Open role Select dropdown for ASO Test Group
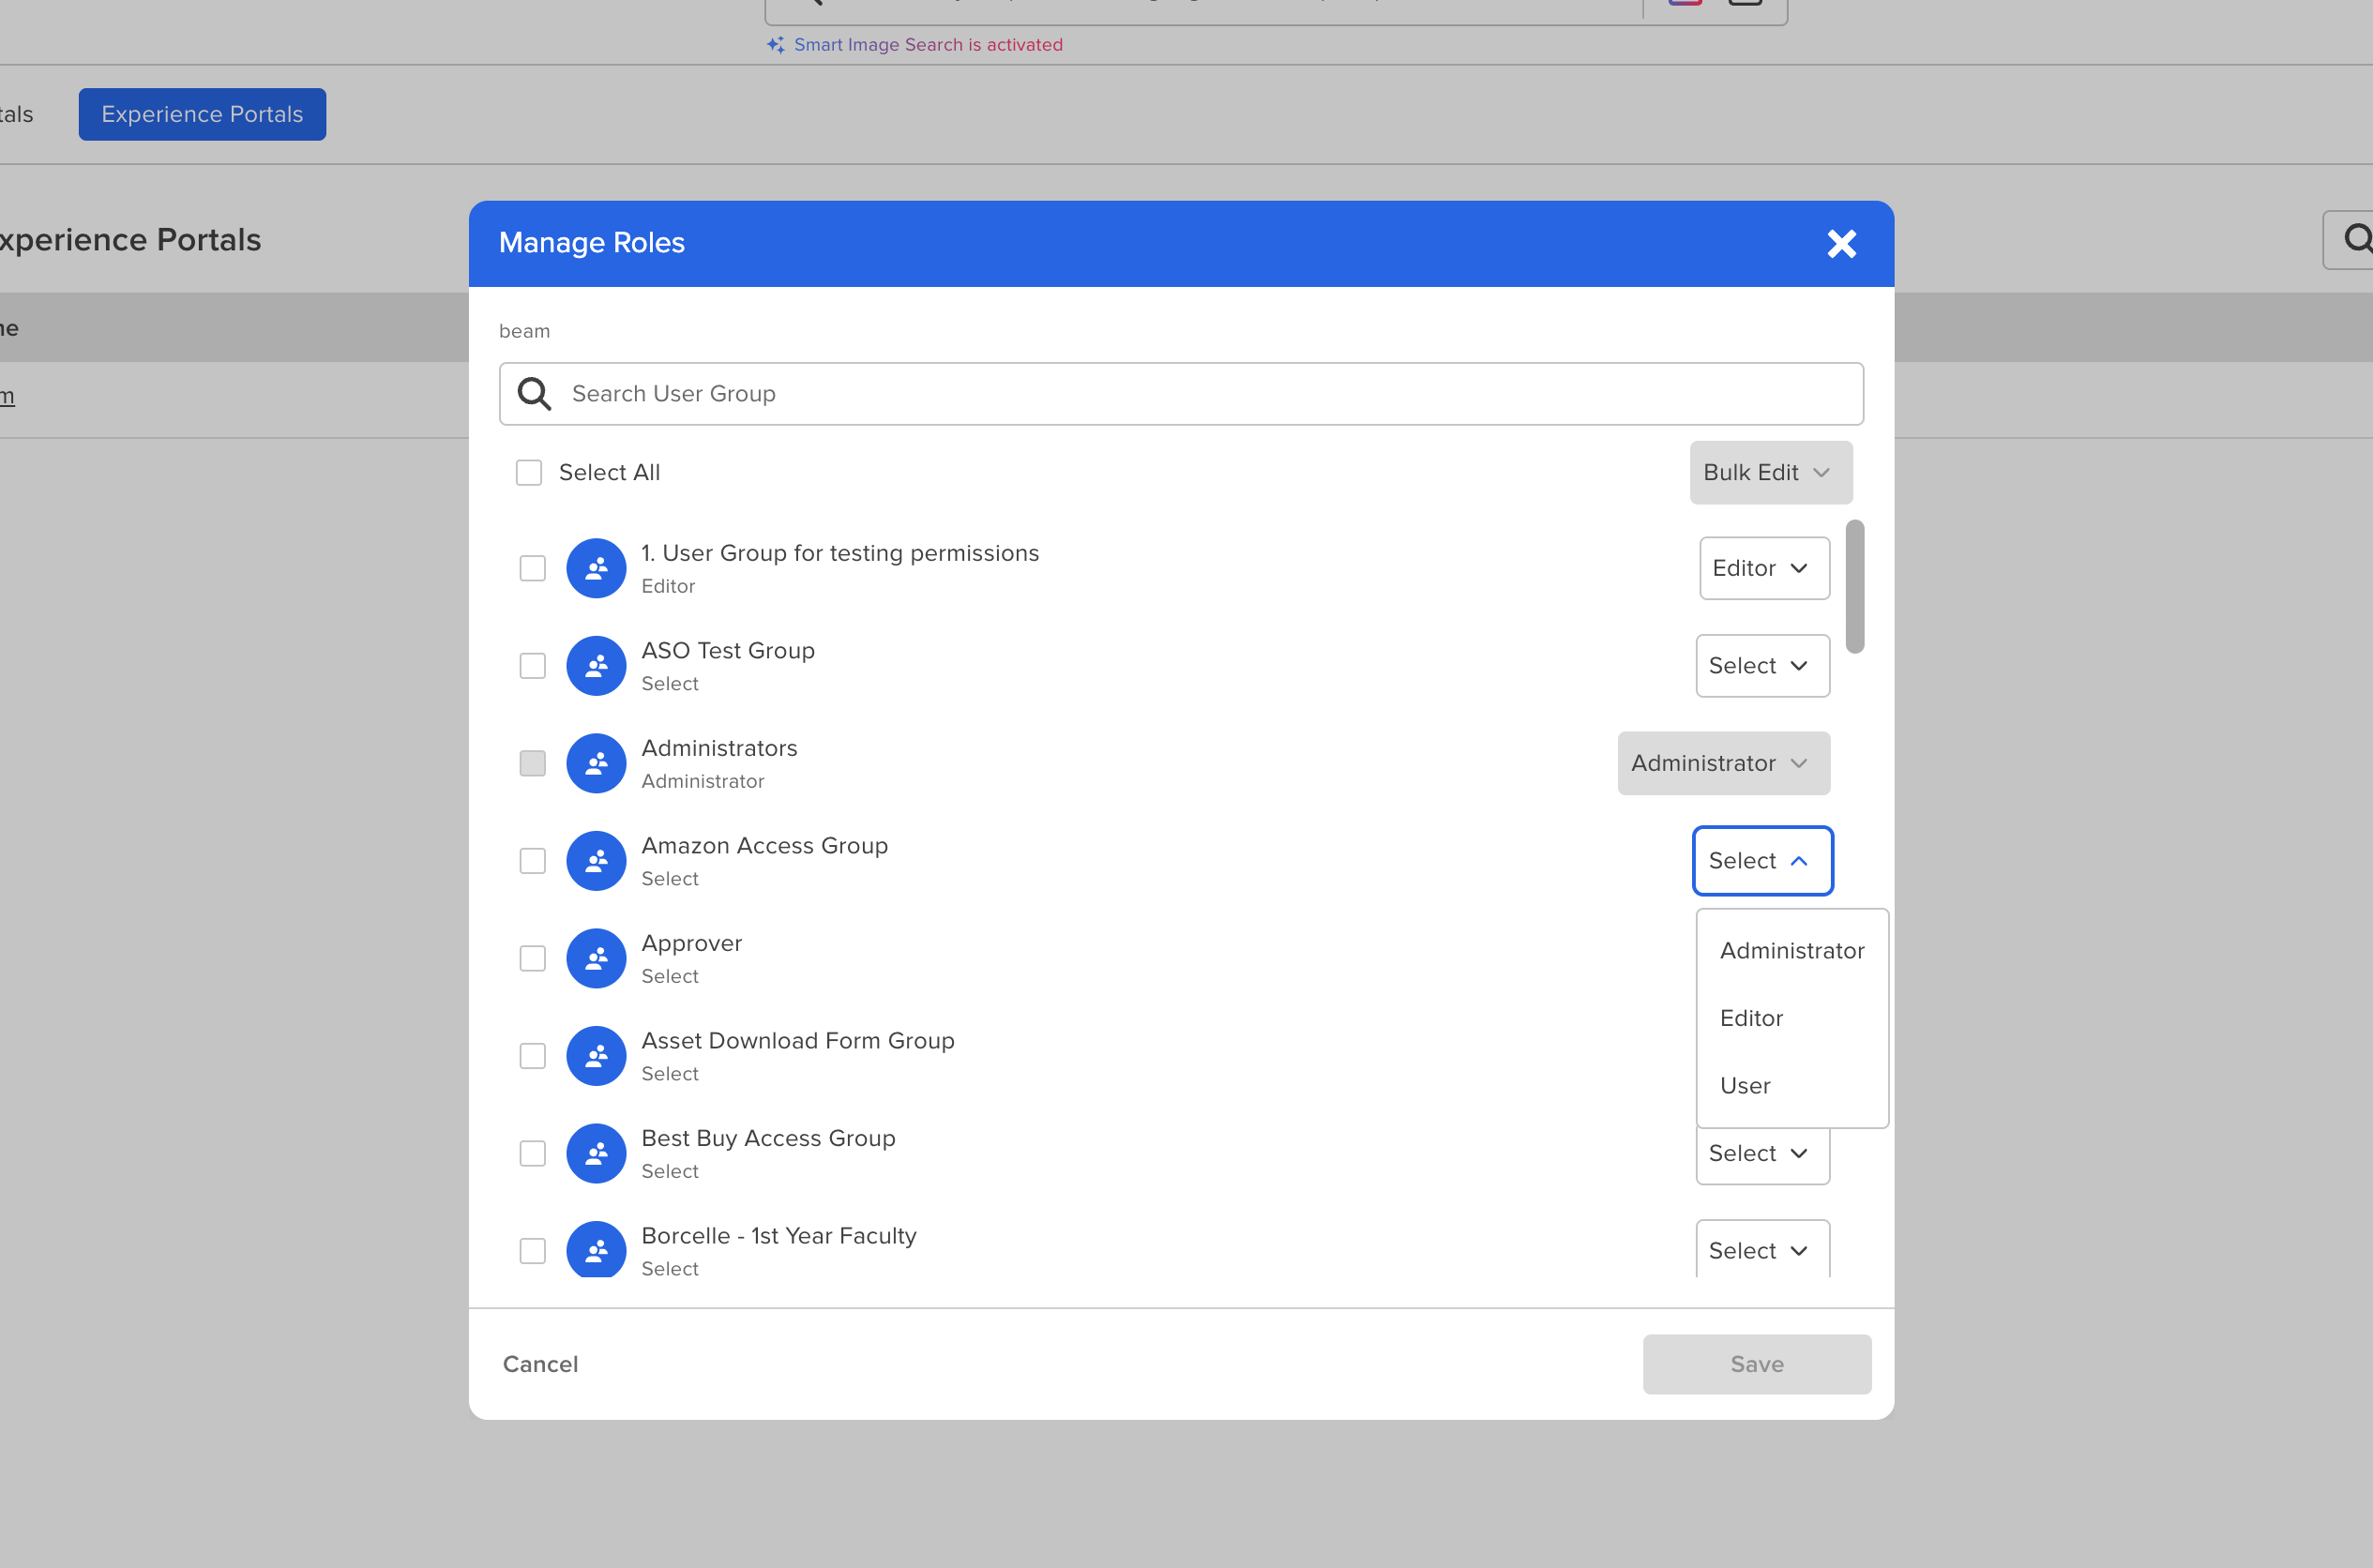2373x1568 pixels. 1762,666
